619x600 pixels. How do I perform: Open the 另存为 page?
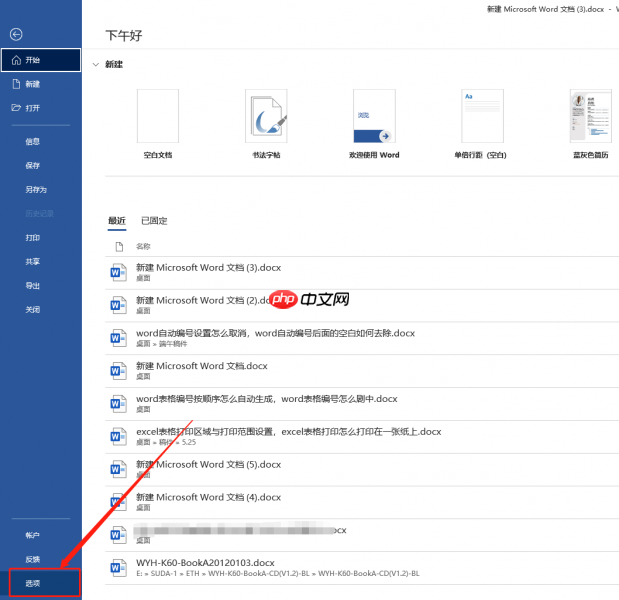pyautogui.click(x=36, y=189)
